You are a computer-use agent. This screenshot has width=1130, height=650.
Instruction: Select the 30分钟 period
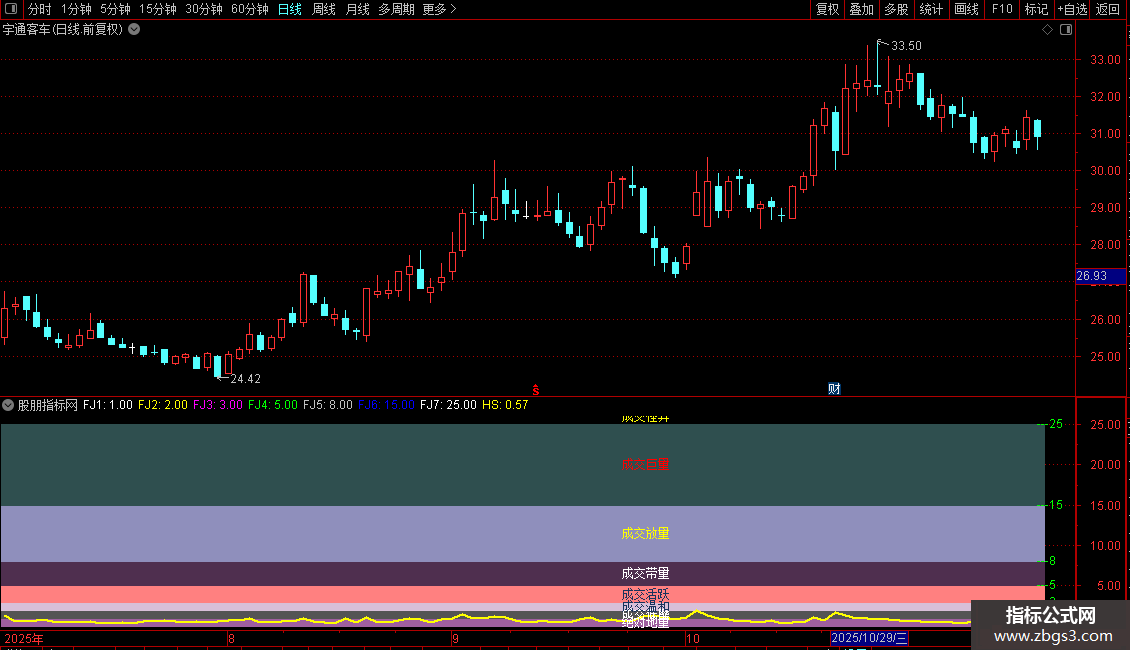(x=204, y=9)
